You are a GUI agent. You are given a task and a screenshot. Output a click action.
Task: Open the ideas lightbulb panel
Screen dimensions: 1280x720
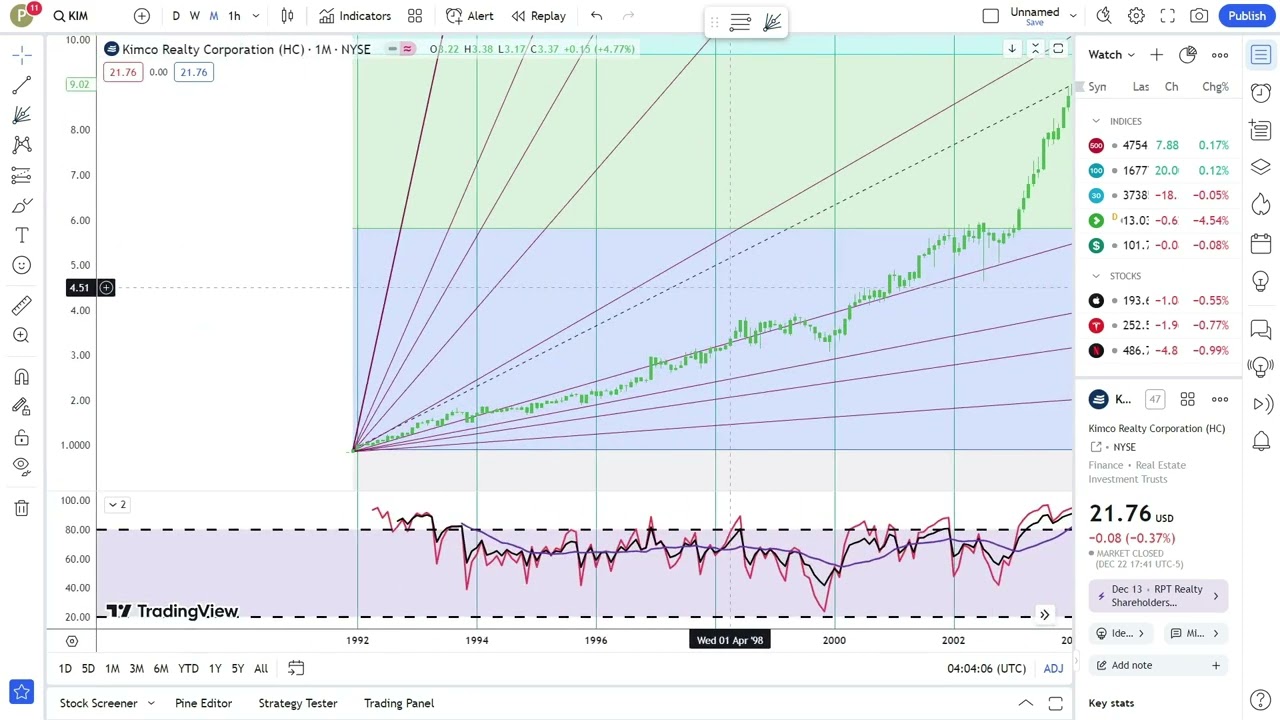point(1260,281)
